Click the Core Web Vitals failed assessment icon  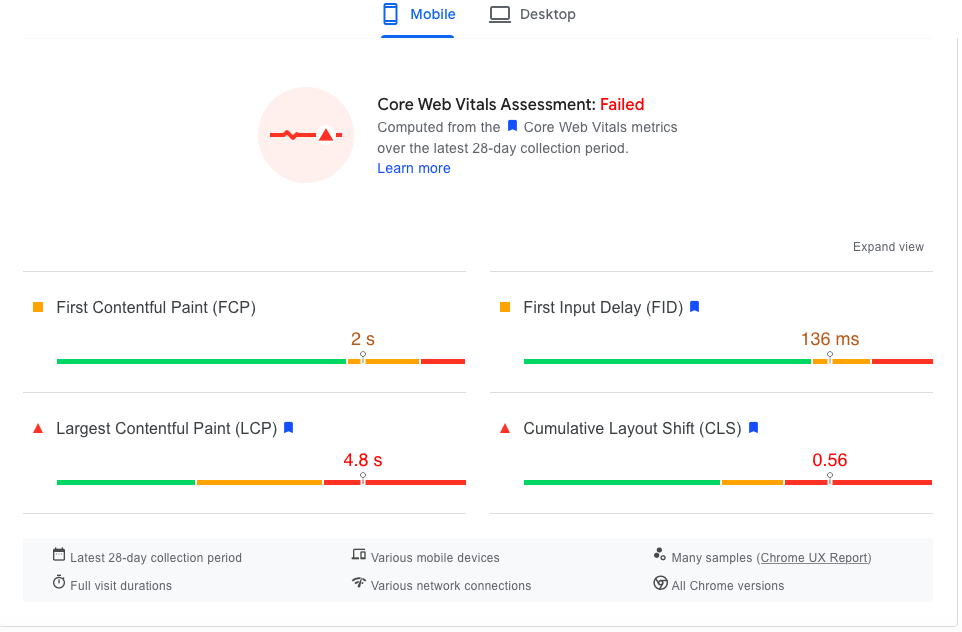click(306, 135)
